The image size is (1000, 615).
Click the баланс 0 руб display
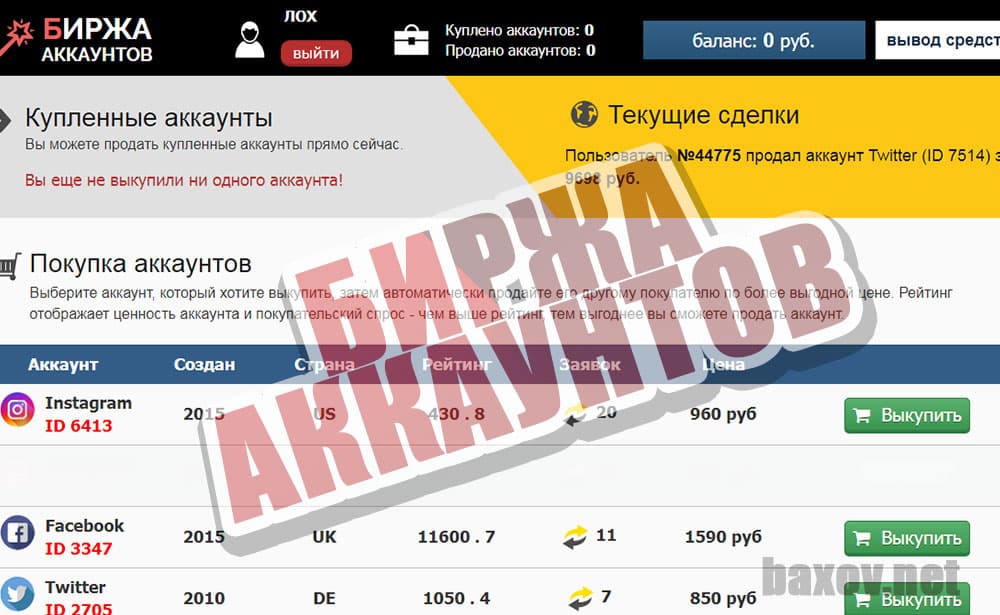(x=753, y=39)
